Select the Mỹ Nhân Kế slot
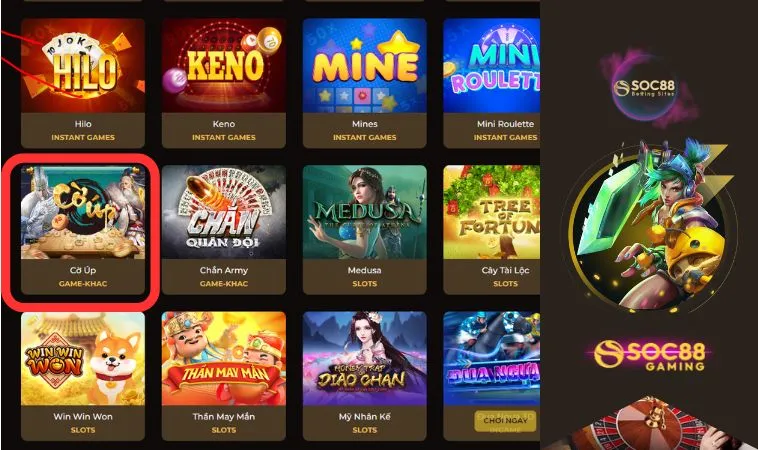Viewport: 758px width, 450px height. pos(364,376)
